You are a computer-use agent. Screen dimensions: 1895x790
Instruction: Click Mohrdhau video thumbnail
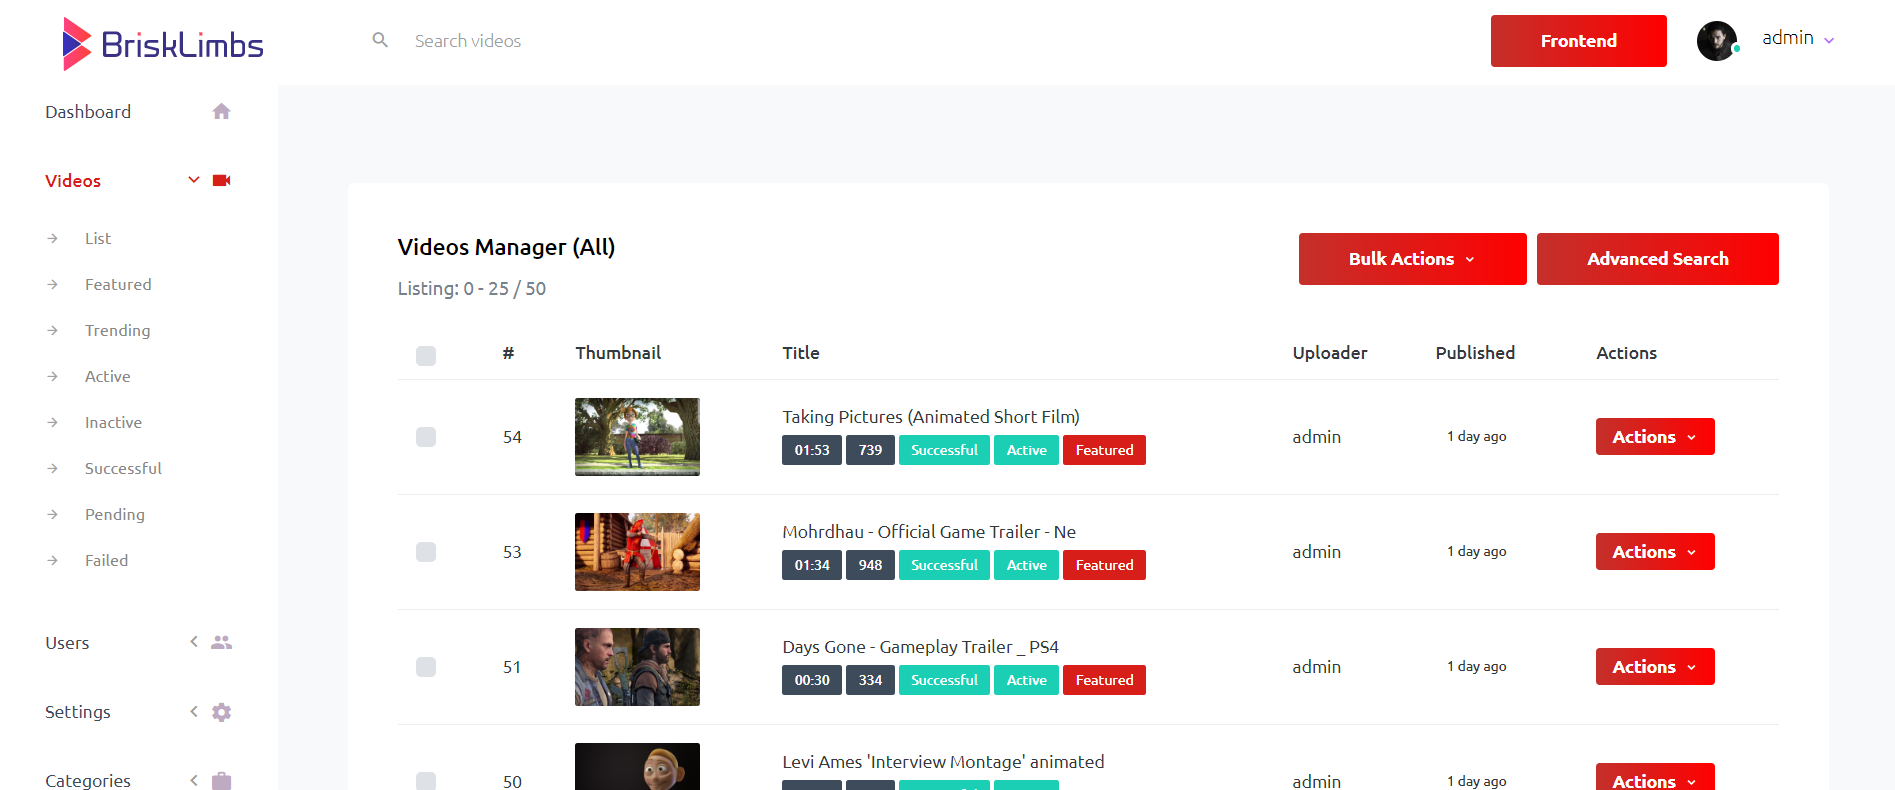point(637,552)
